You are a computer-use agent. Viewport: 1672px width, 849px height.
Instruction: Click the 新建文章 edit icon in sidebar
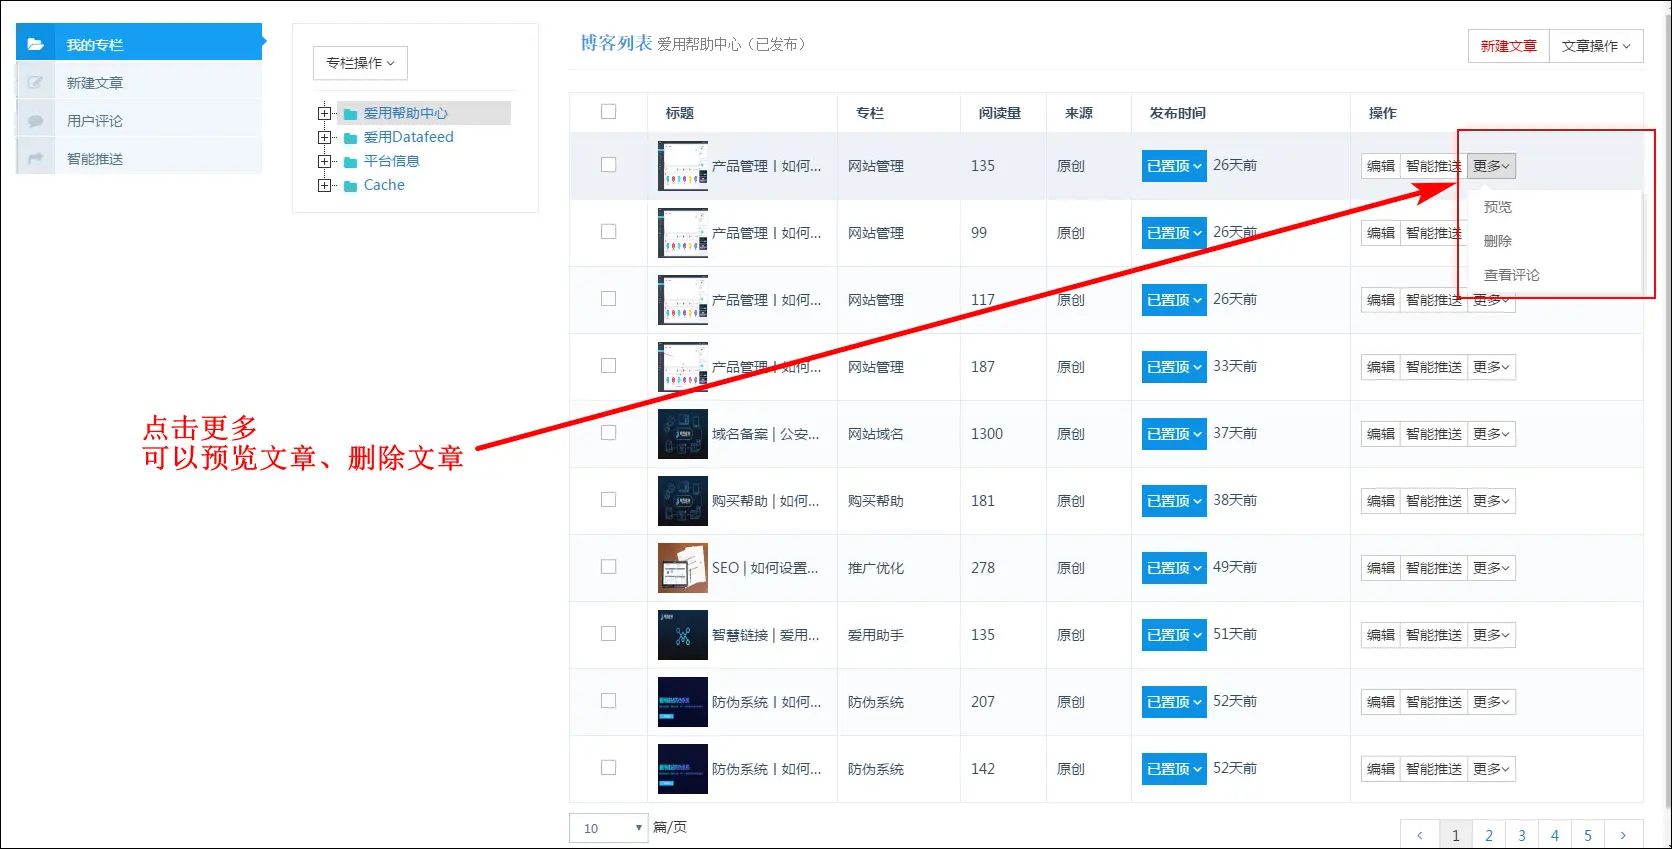pyautogui.click(x=36, y=83)
